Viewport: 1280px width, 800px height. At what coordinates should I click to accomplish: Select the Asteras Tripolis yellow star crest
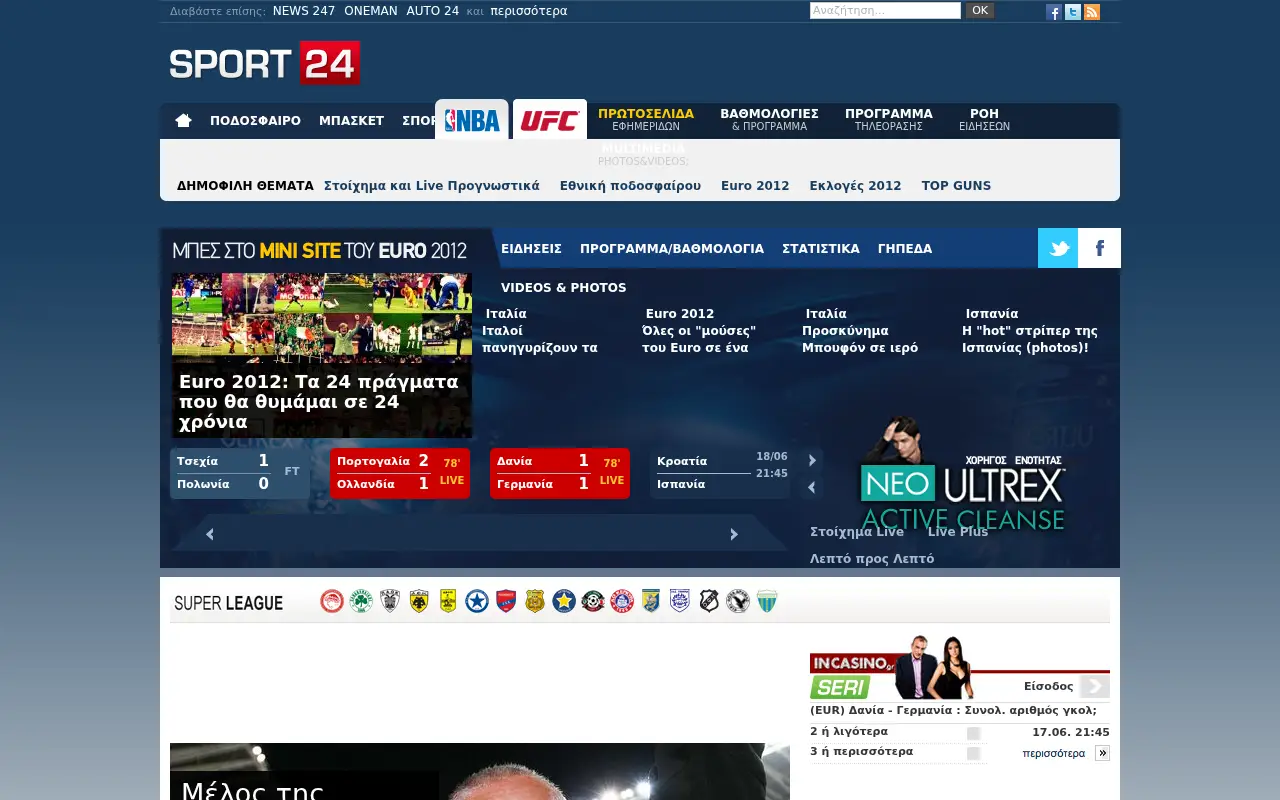(x=564, y=601)
